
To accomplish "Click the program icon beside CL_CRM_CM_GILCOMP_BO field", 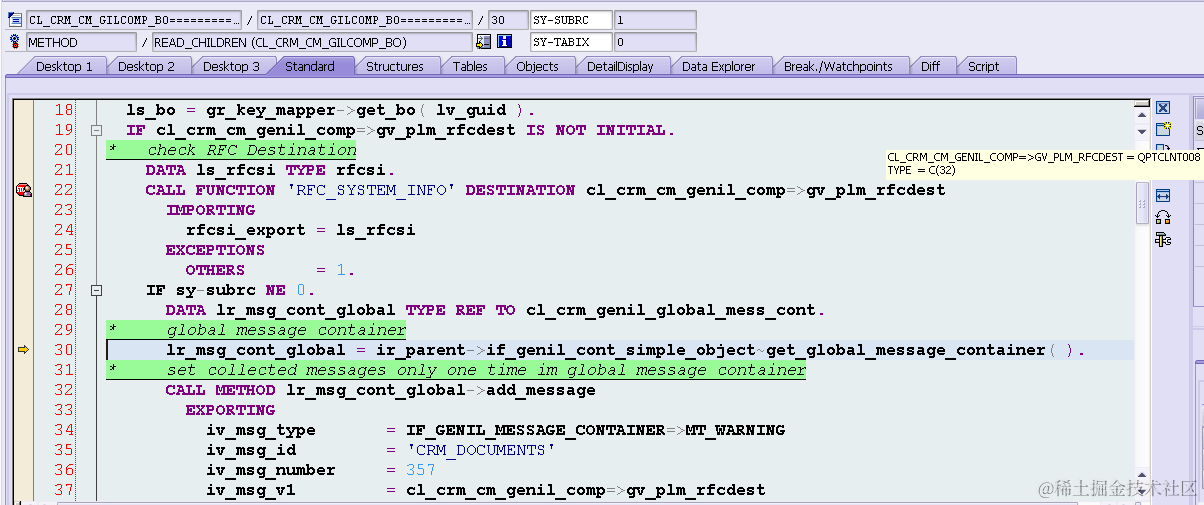I will point(14,20).
